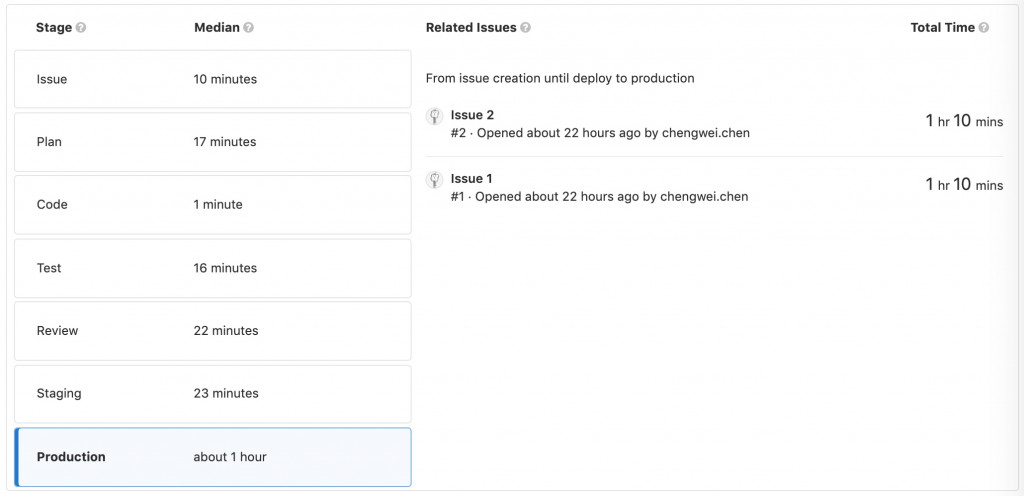
Task: Click the production stage description text
Action: click(560, 78)
